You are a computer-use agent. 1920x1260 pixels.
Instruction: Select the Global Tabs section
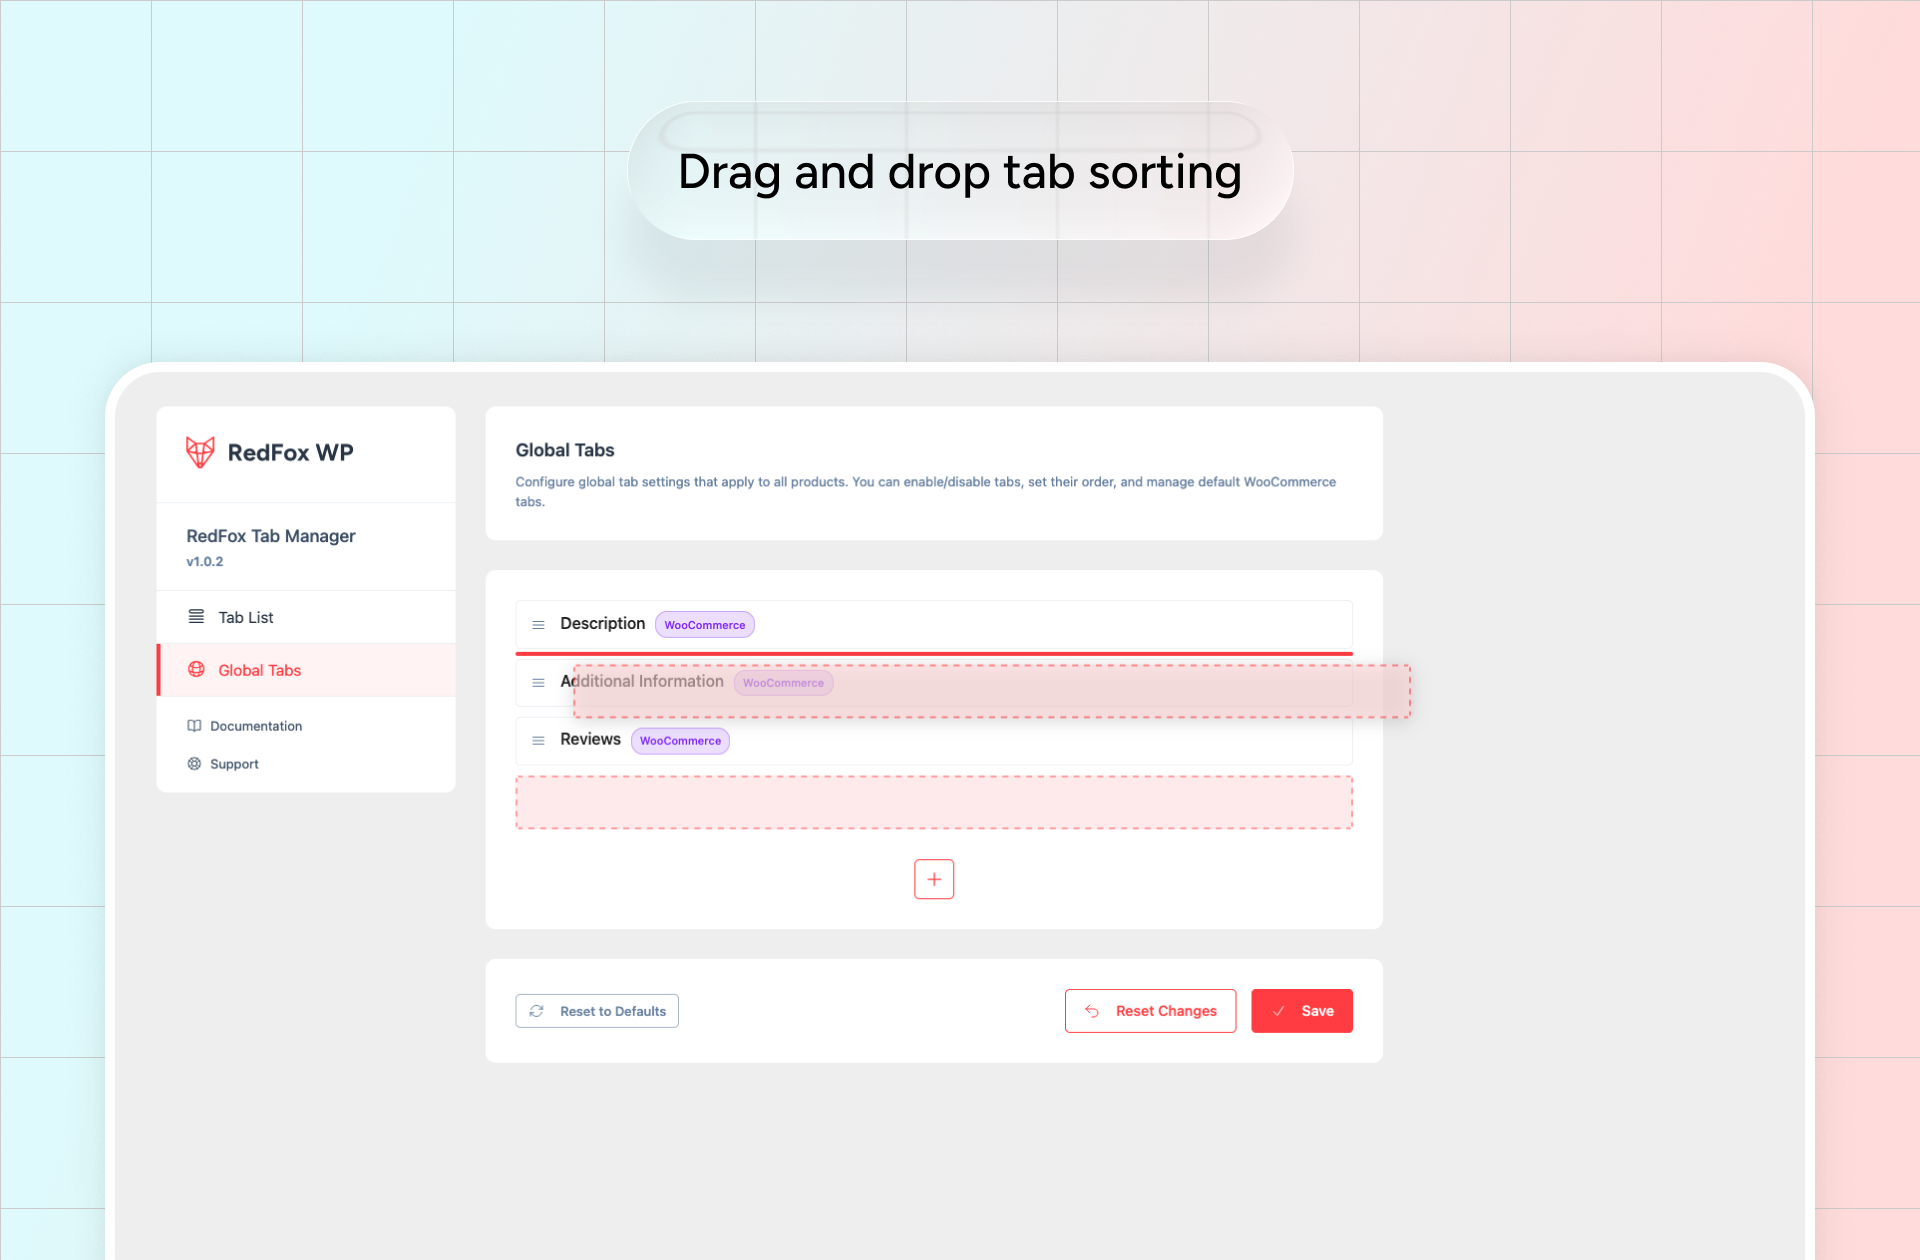click(258, 670)
